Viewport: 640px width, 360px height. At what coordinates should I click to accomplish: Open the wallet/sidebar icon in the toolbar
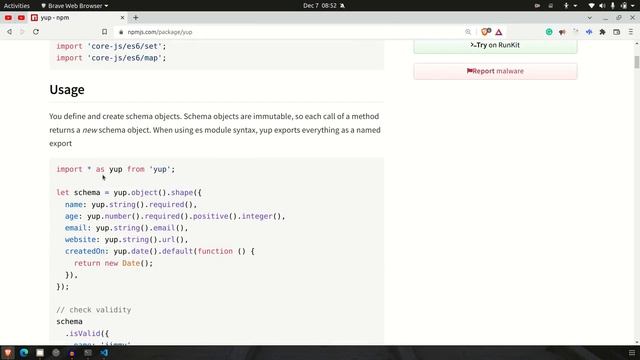(x=617, y=32)
